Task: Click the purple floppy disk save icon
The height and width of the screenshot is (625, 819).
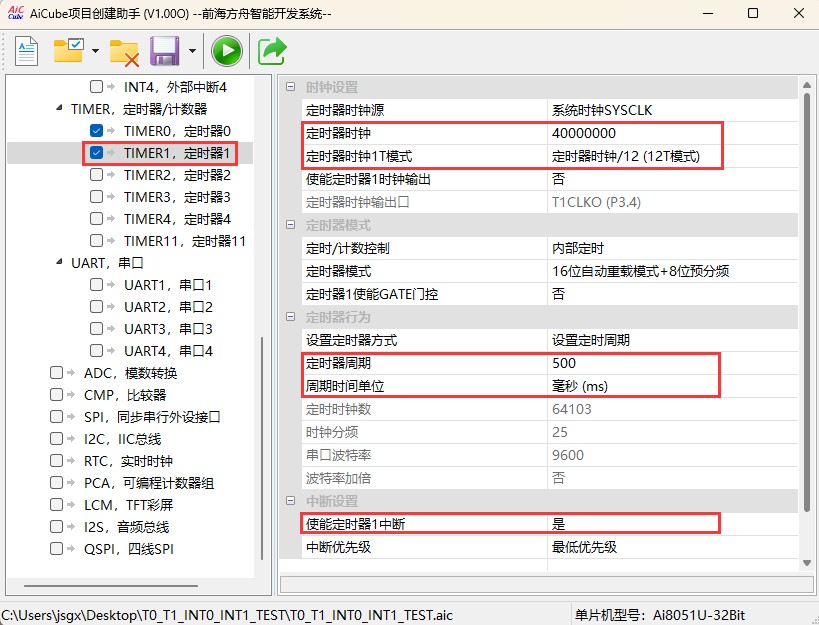Action: point(164,50)
